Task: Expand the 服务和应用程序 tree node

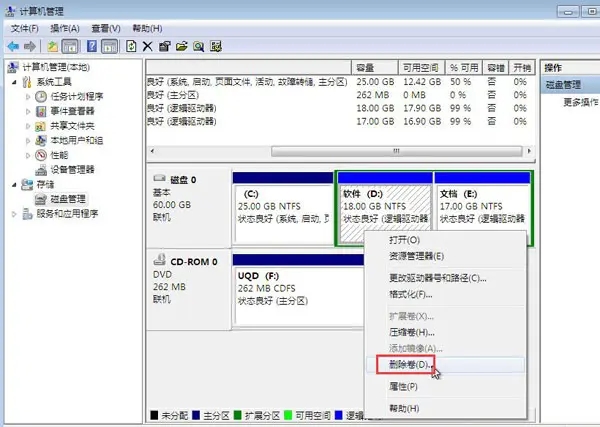Action: tap(13, 214)
